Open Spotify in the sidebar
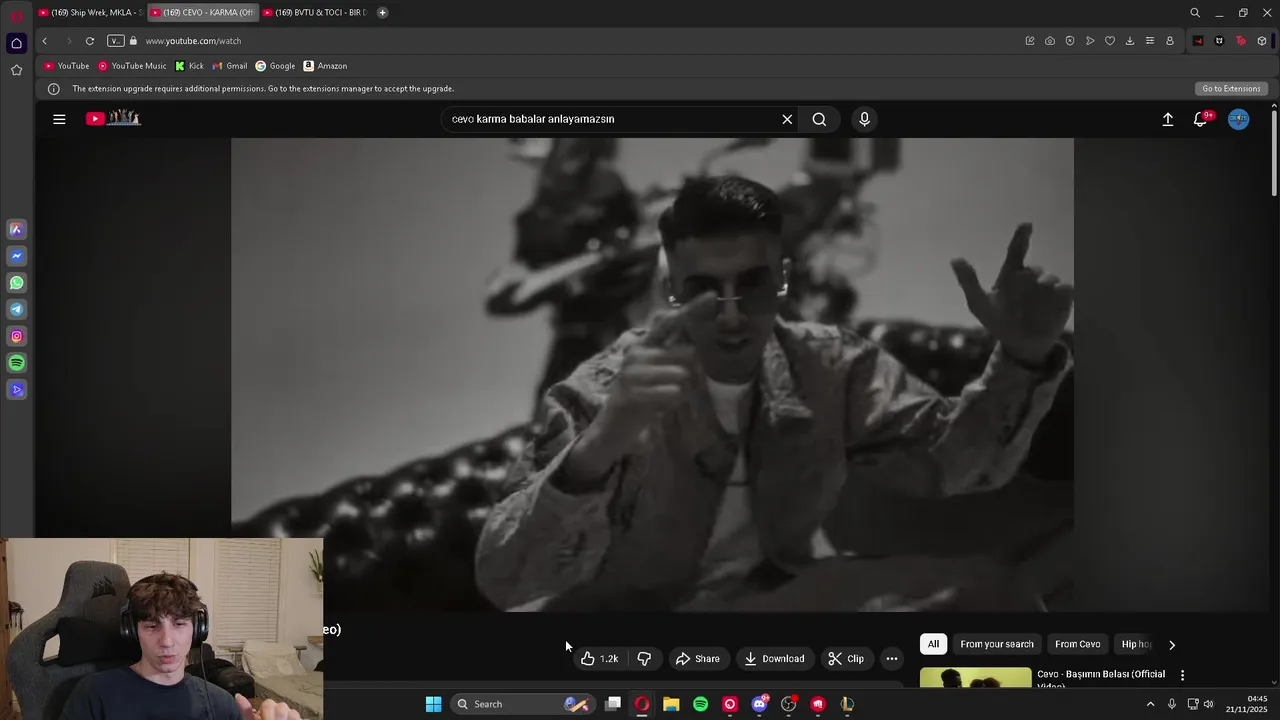 click(16, 363)
